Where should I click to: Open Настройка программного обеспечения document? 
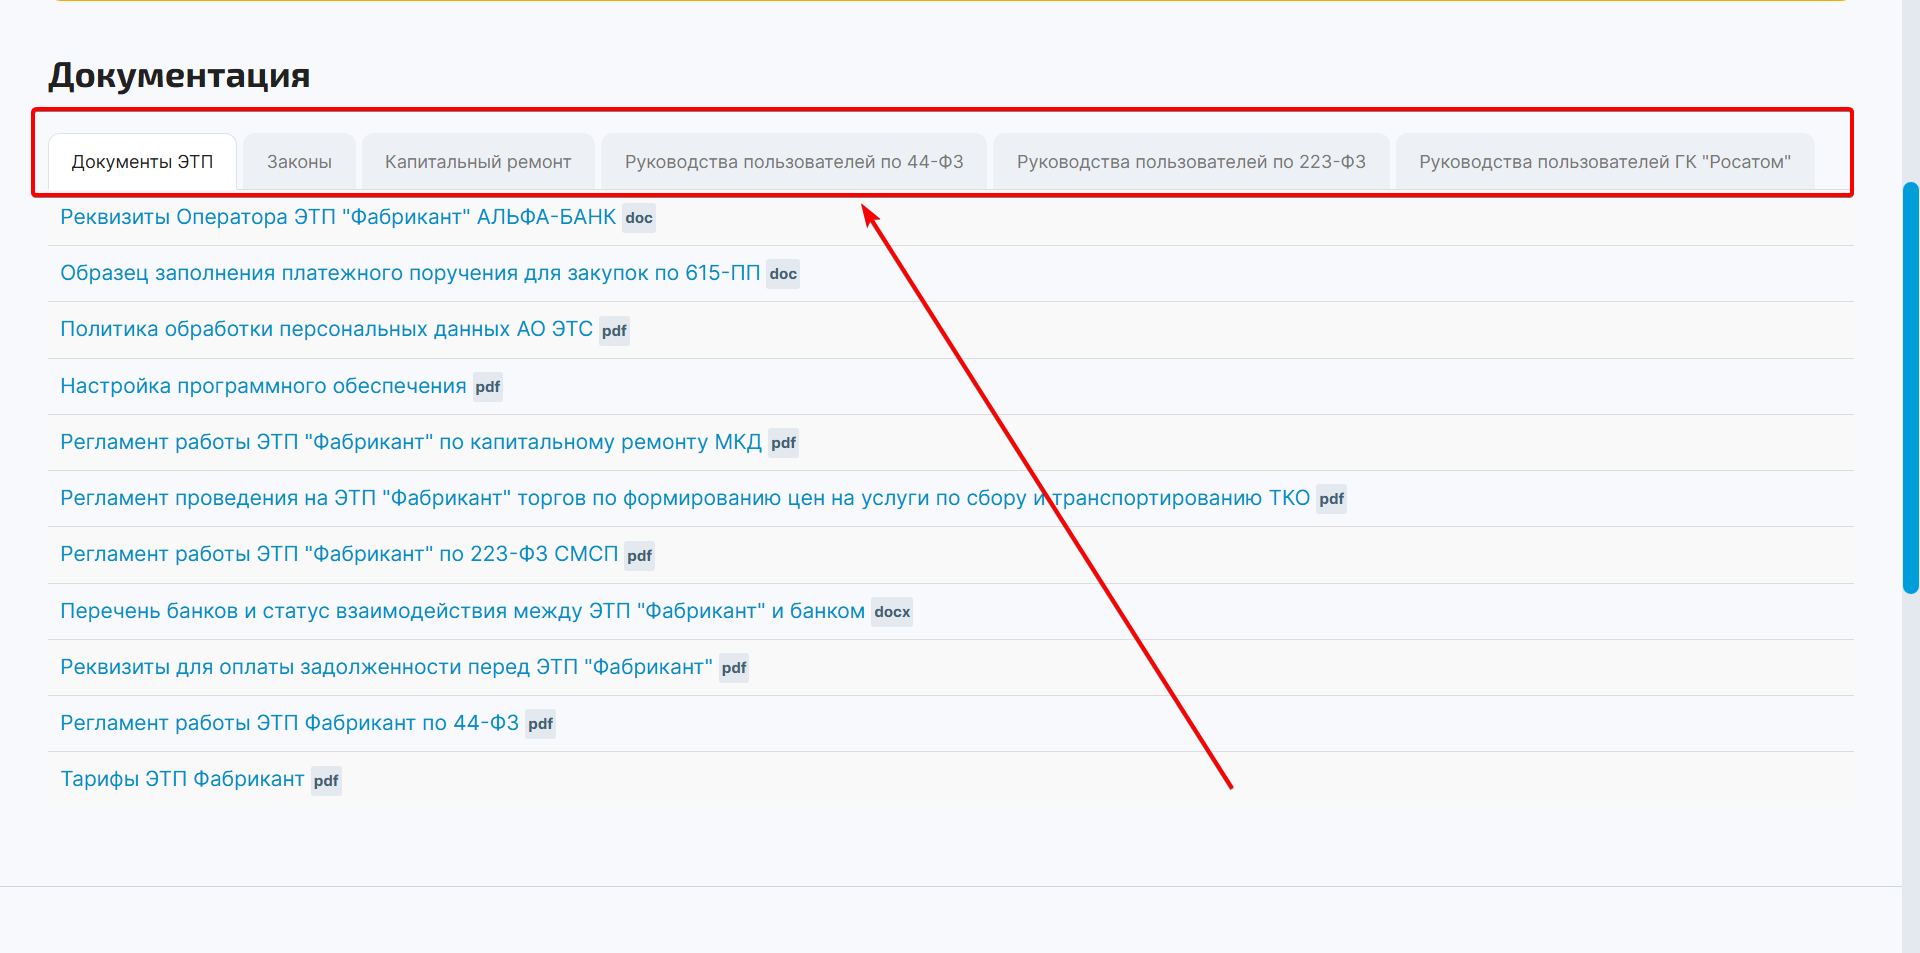click(263, 386)
